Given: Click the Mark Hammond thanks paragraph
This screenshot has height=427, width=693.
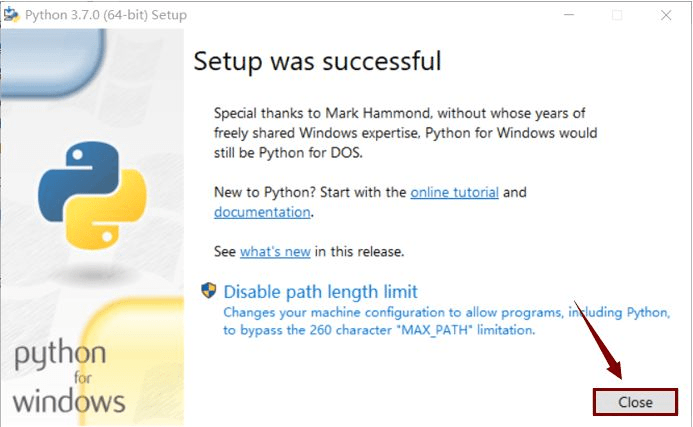Looking at the screenshot, I should tap(405, 132).
